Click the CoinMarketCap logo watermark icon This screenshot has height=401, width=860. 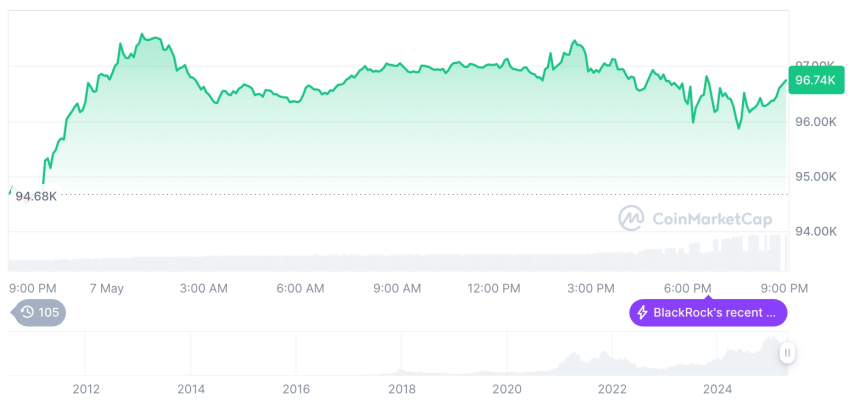pos(631,218)
